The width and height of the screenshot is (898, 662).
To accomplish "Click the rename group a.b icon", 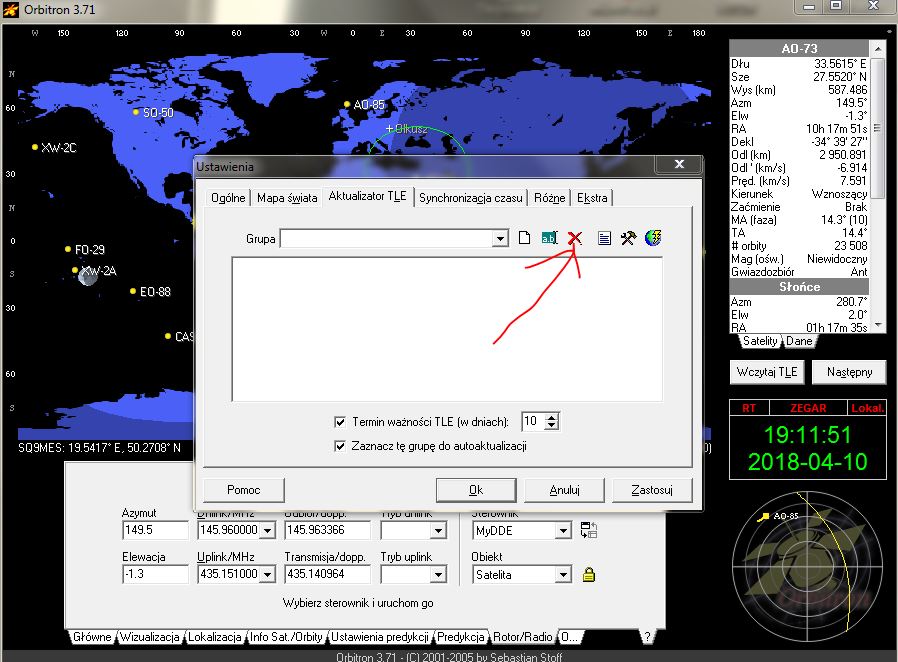I will click(x=549, y=238).
